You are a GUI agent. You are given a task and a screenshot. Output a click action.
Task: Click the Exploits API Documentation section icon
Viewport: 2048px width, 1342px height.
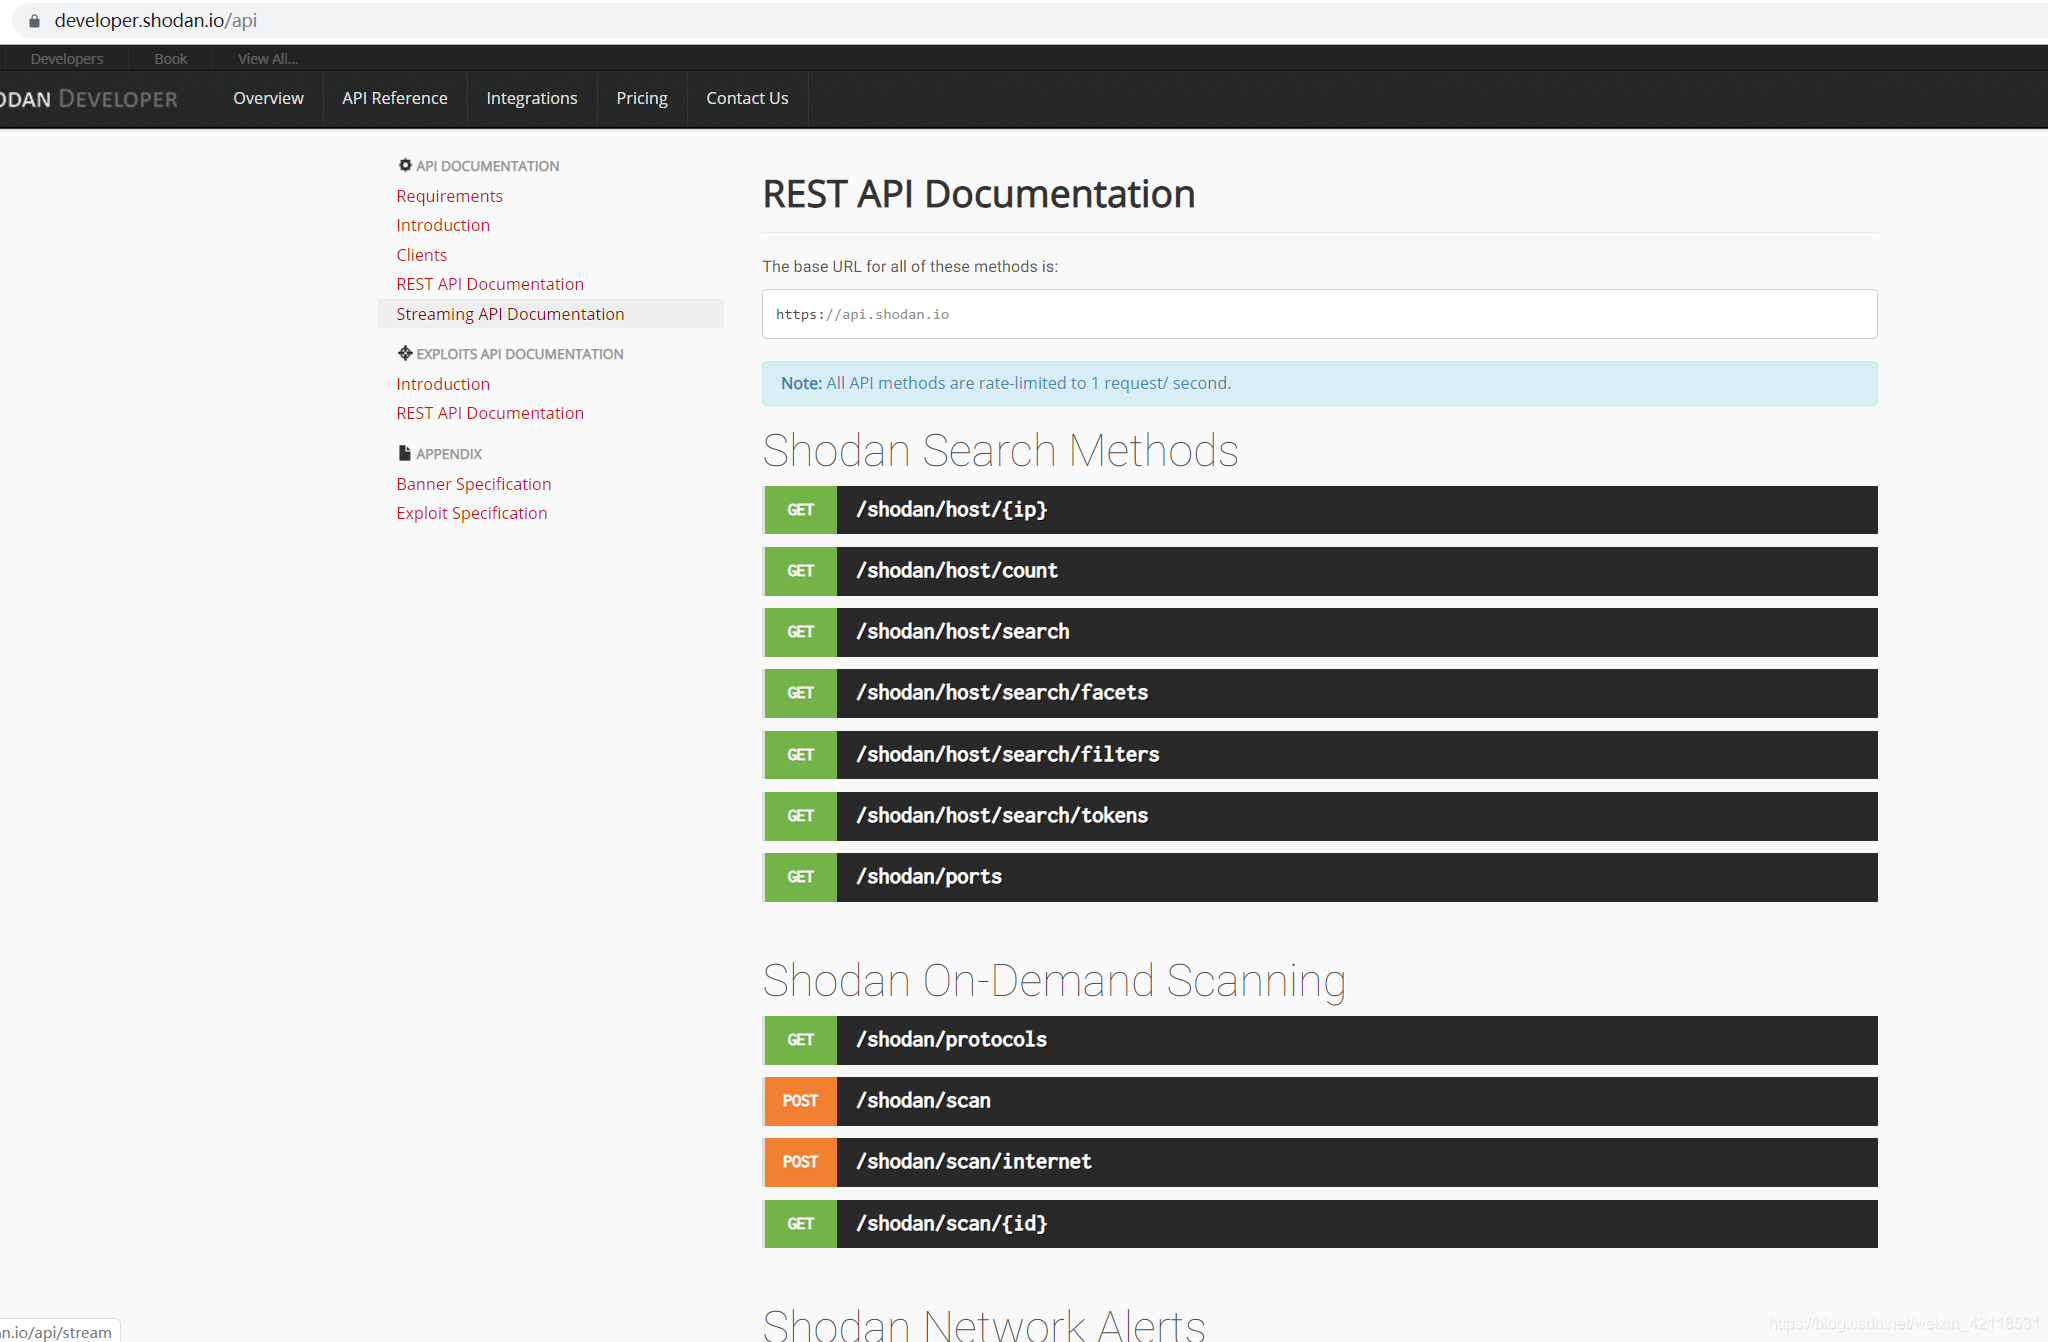pos(405,353)
